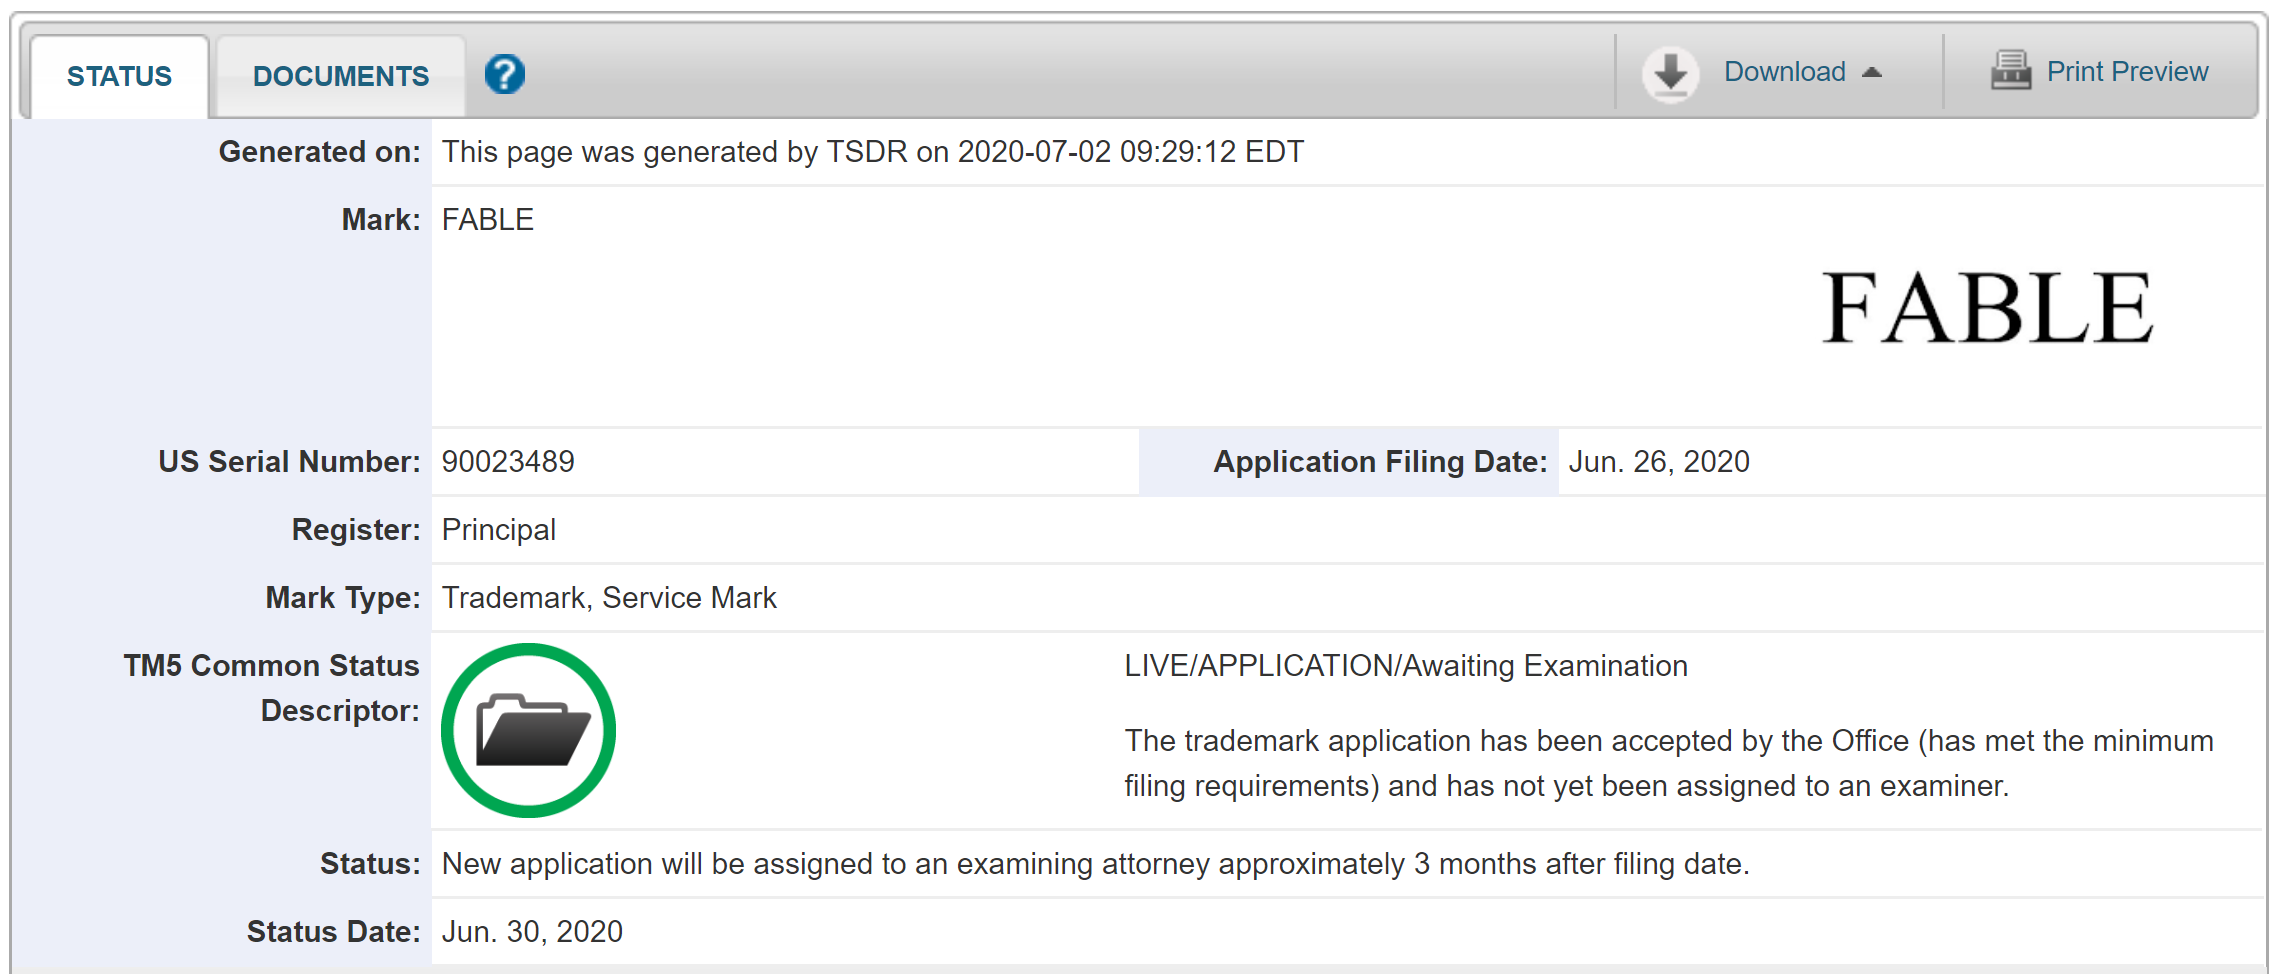Click the green open-folder status icon
2281x974 pixels.
(528, 730)
